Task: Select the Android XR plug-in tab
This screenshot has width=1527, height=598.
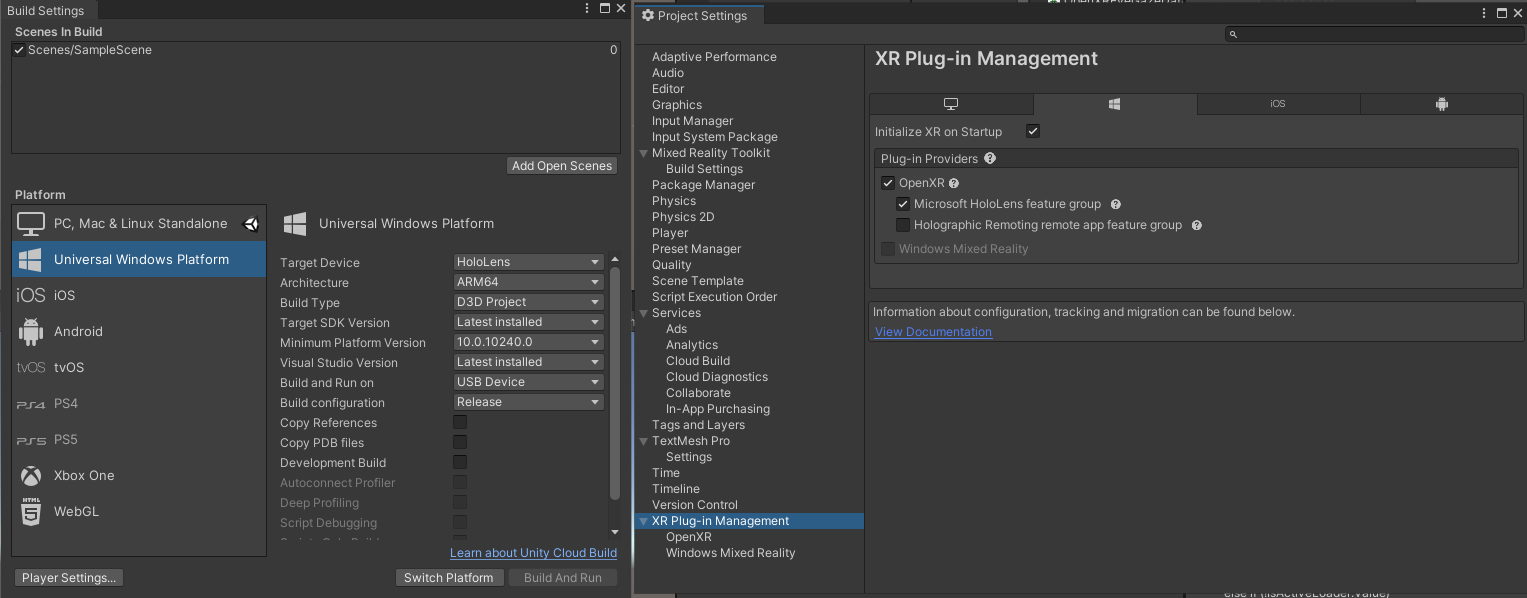Action: (1441, 103)
